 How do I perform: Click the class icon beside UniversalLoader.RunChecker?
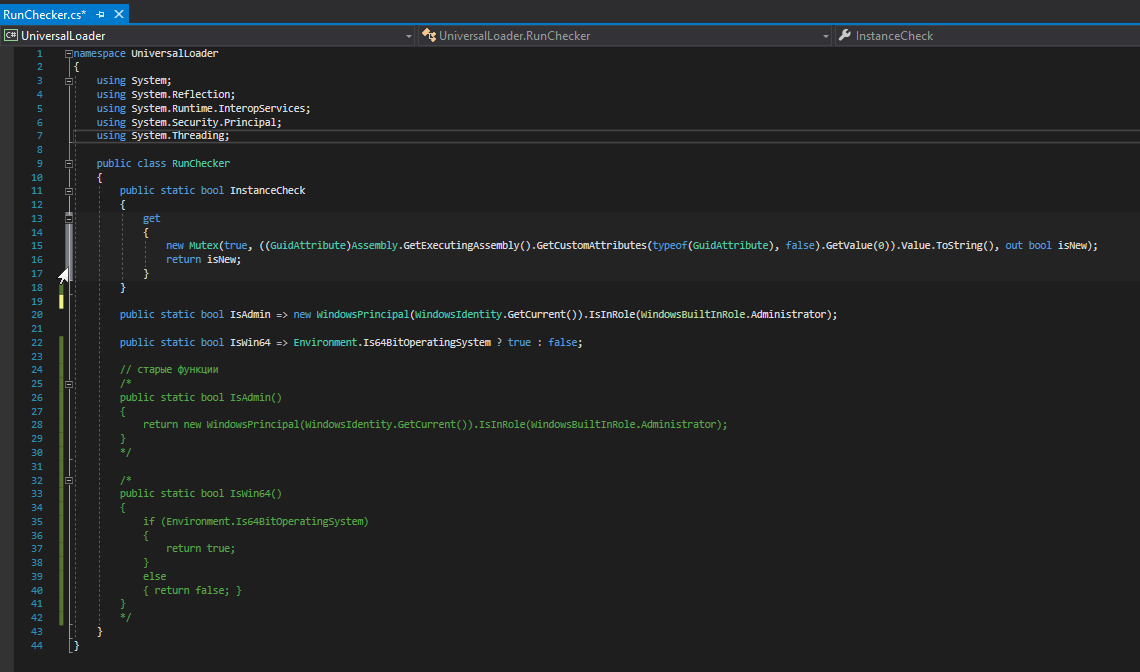(x=428, y=36)
